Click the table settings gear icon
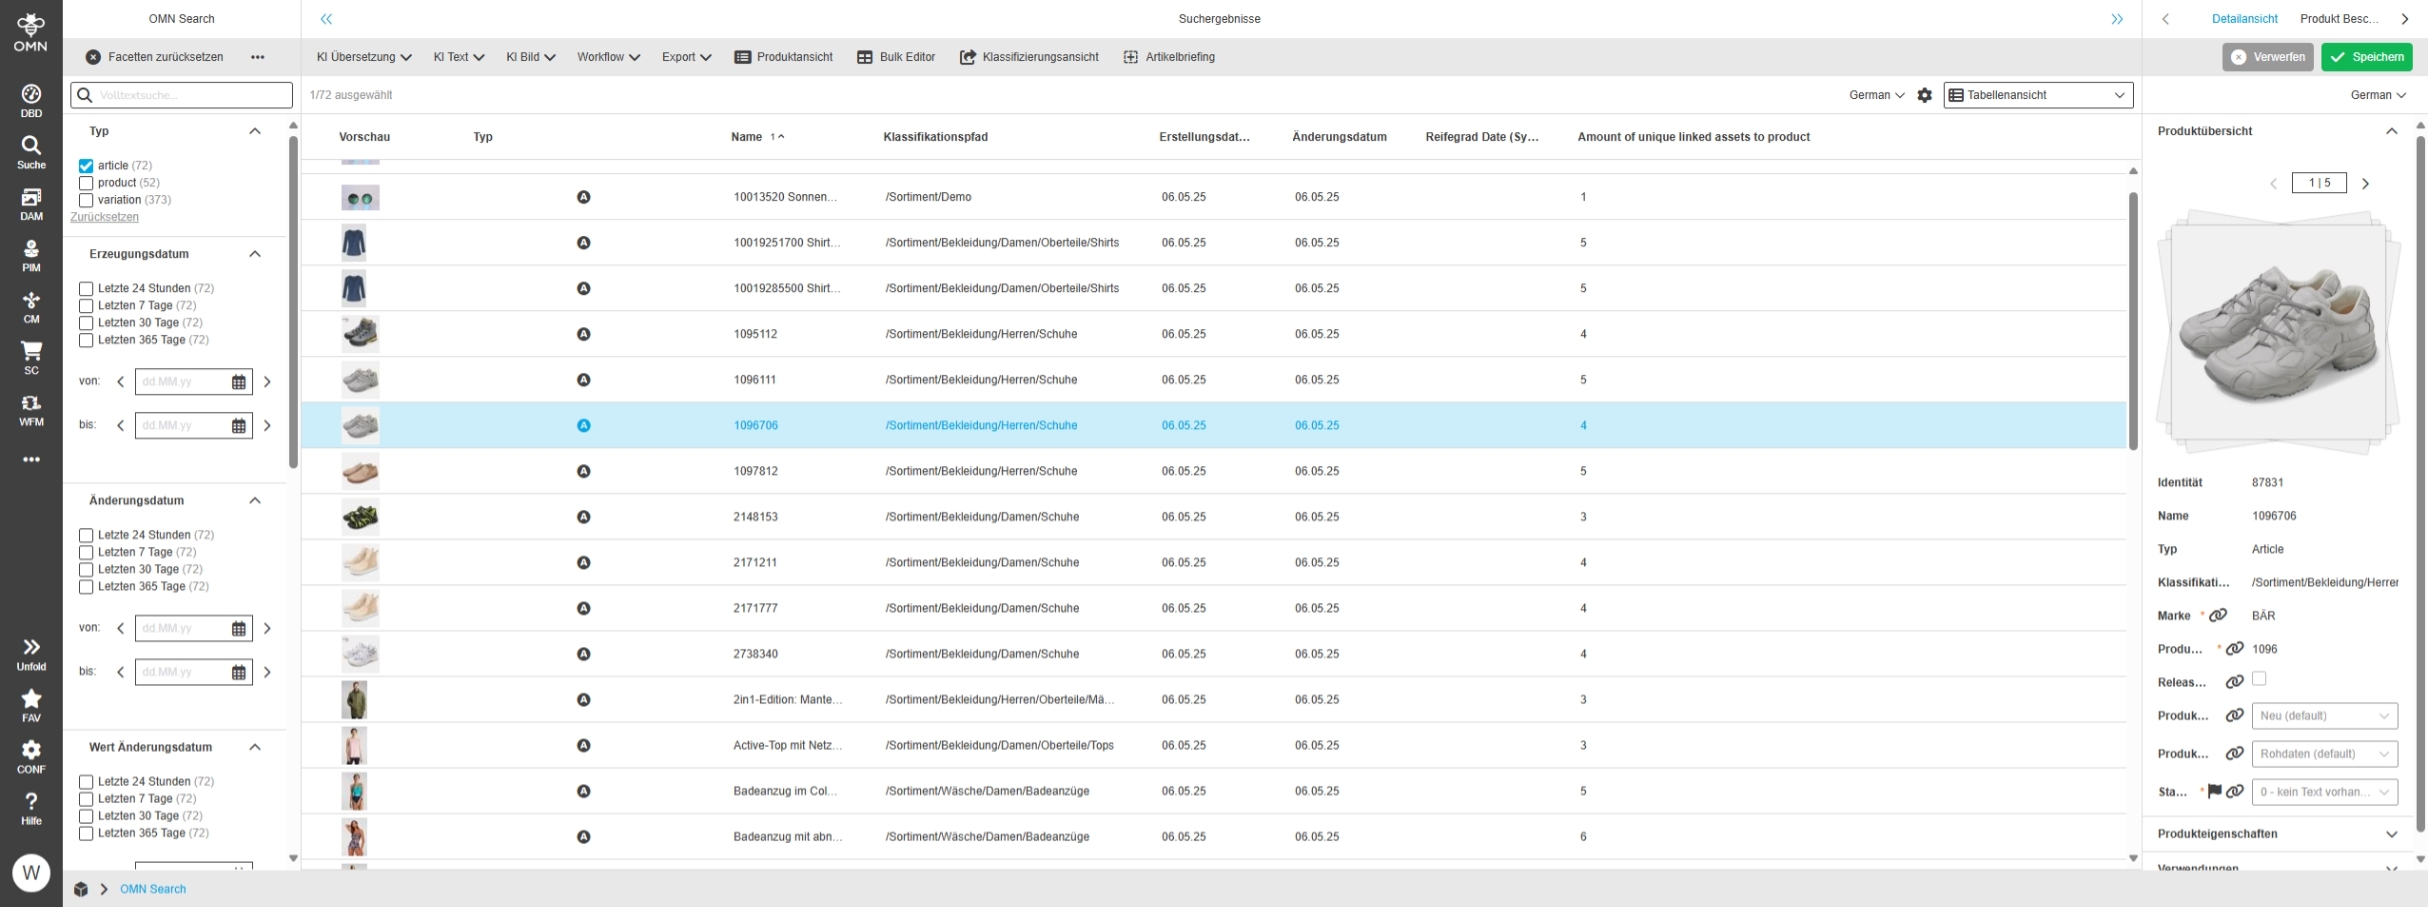This screenshot has width=2428, height=907. pos(1924,95)
